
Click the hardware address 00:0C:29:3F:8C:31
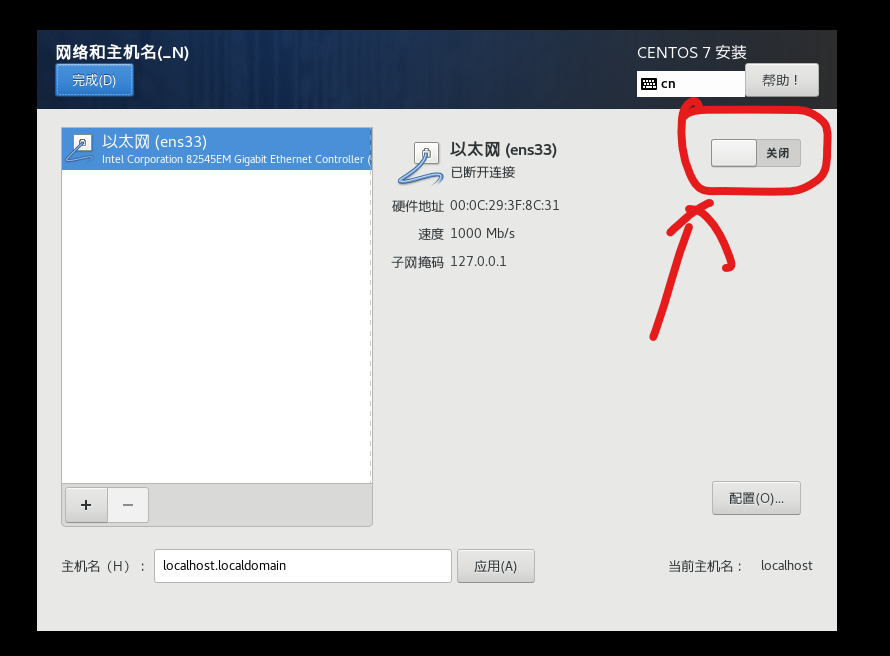[505, 205]
